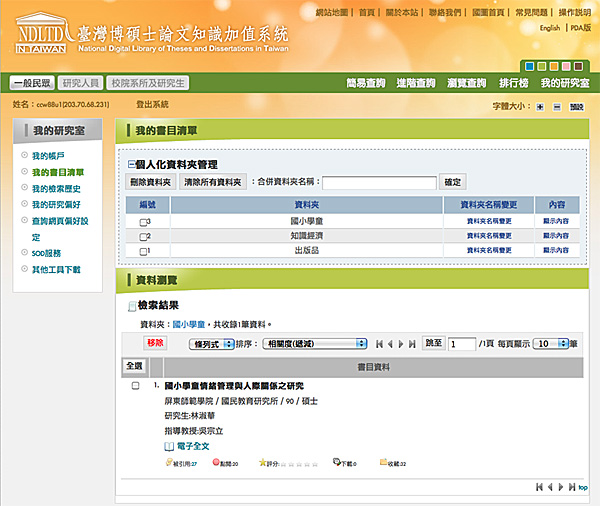The height and width of the screenshot is (506, 600).
Task: Decrease font size with minus icon
Action: [556, 106]
